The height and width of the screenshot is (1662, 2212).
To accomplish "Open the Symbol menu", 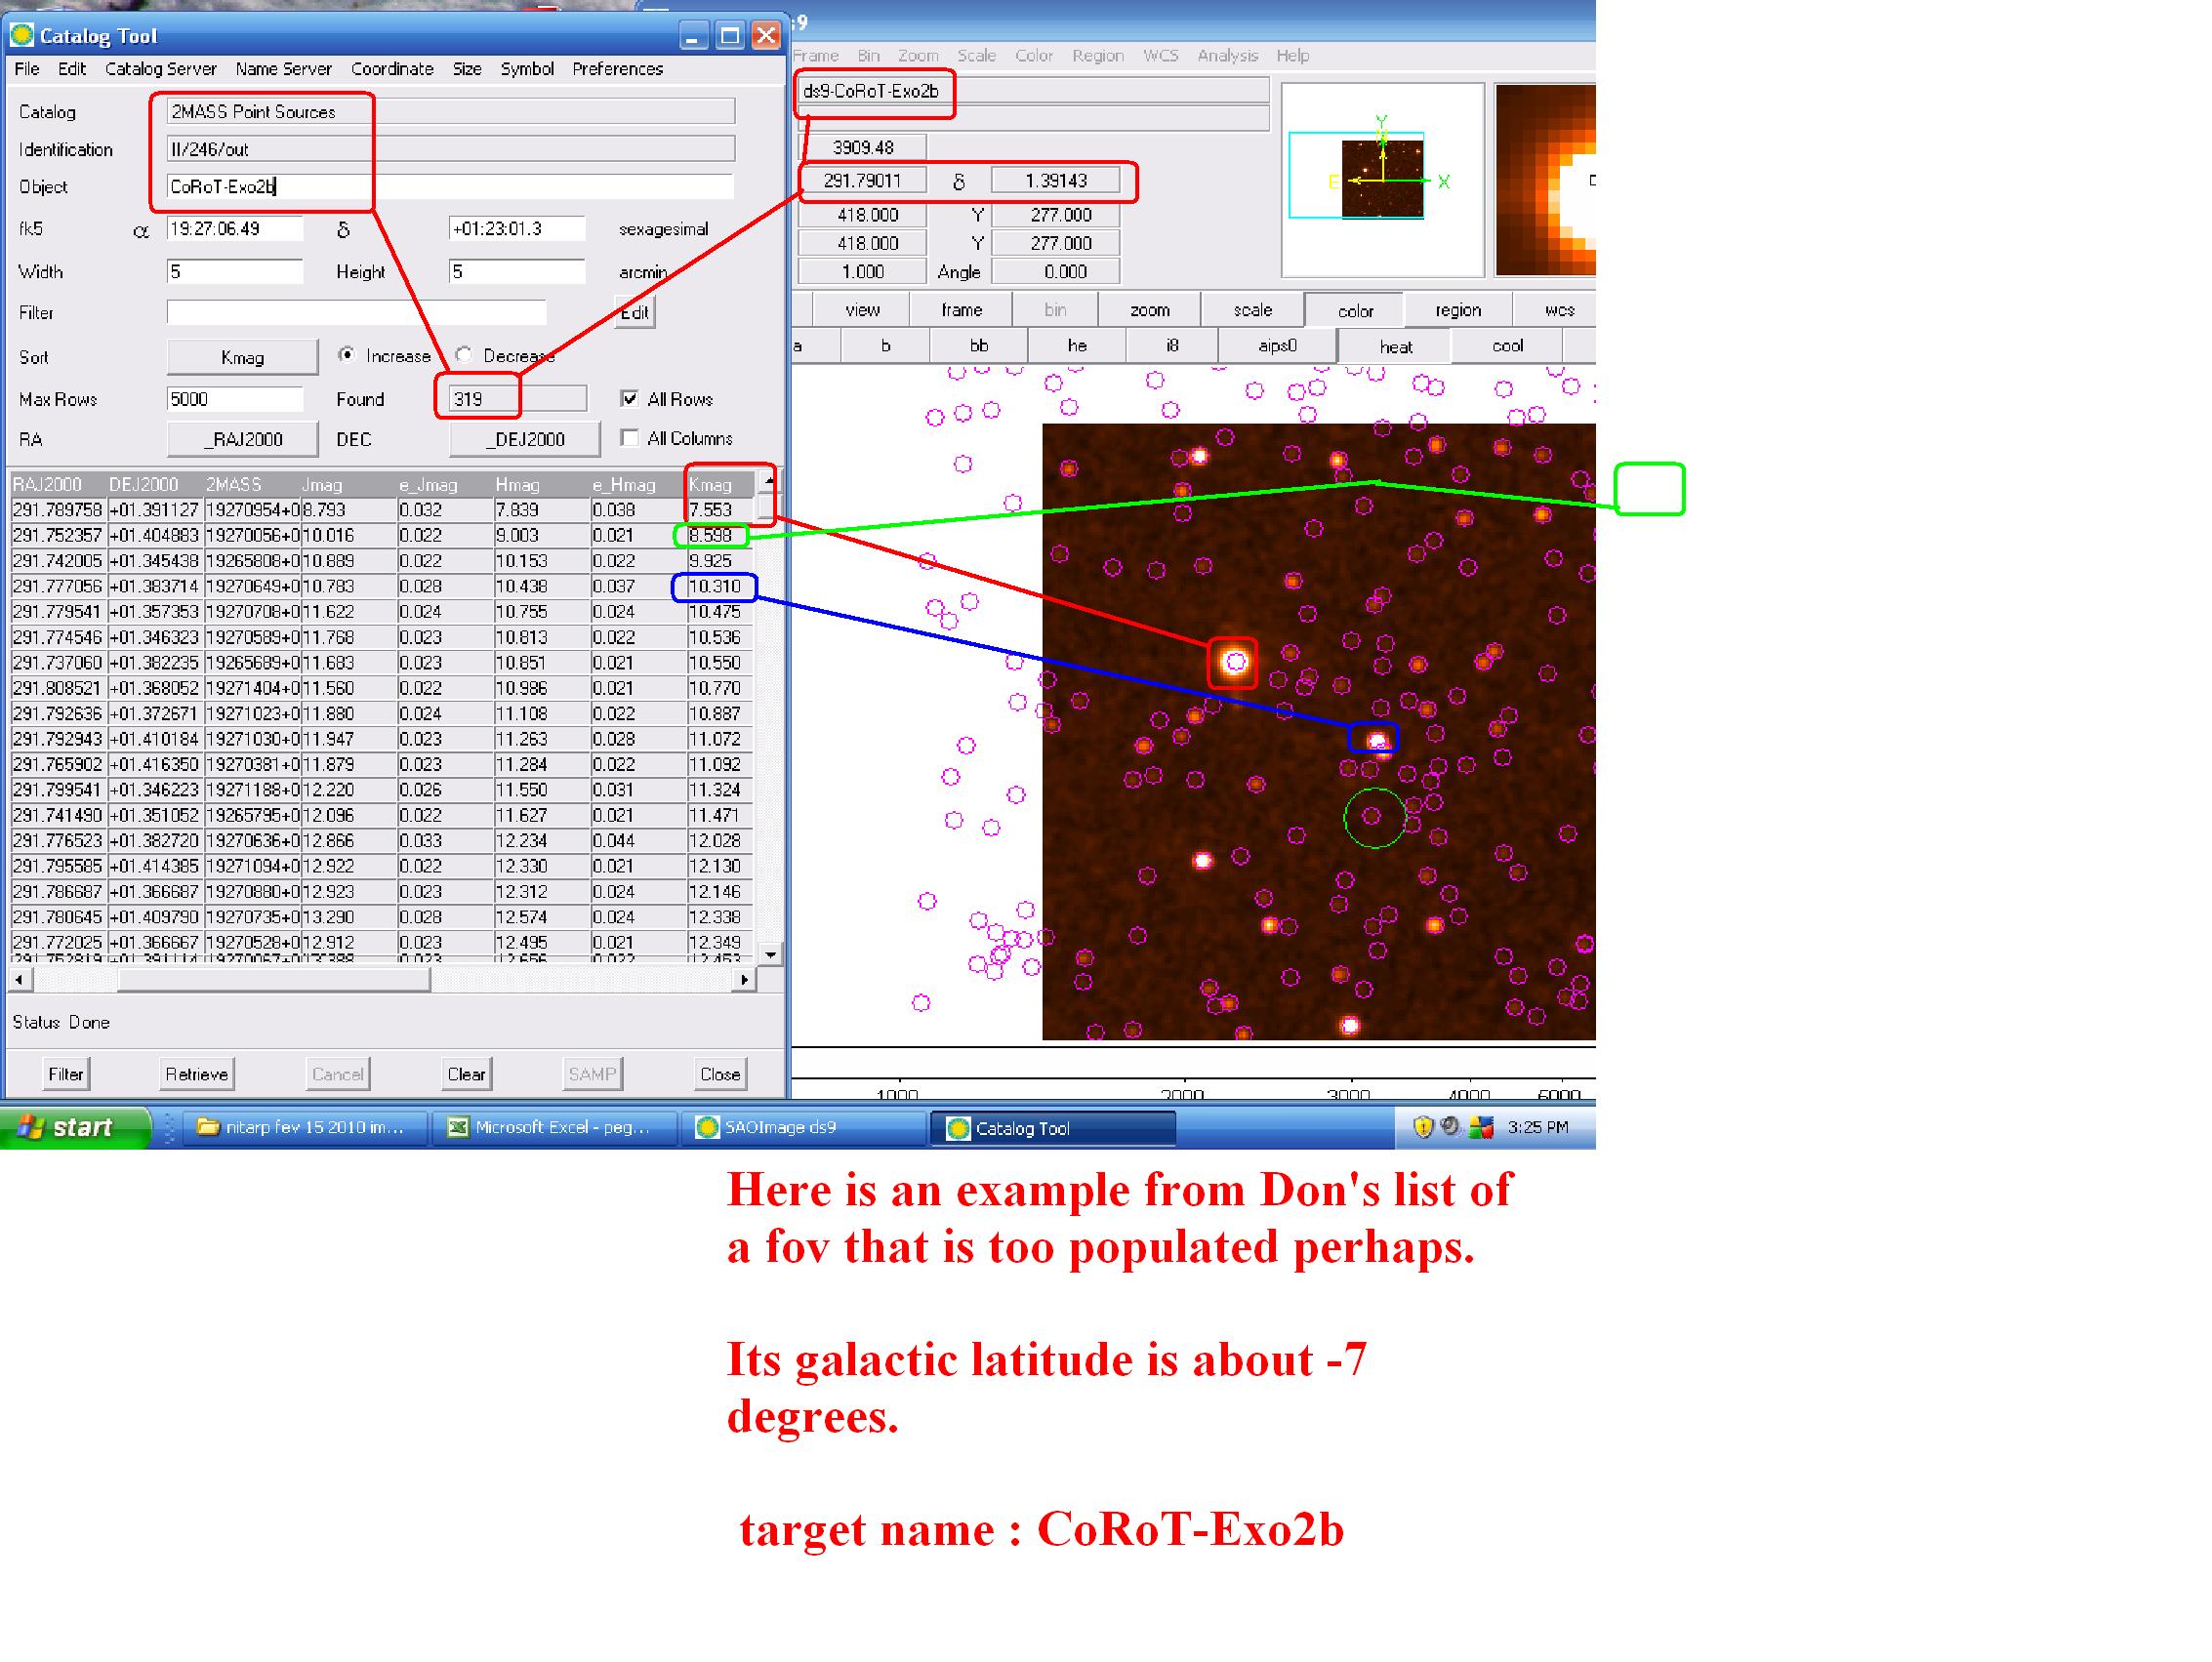I will pyautogui.click(x=527, y=69).
